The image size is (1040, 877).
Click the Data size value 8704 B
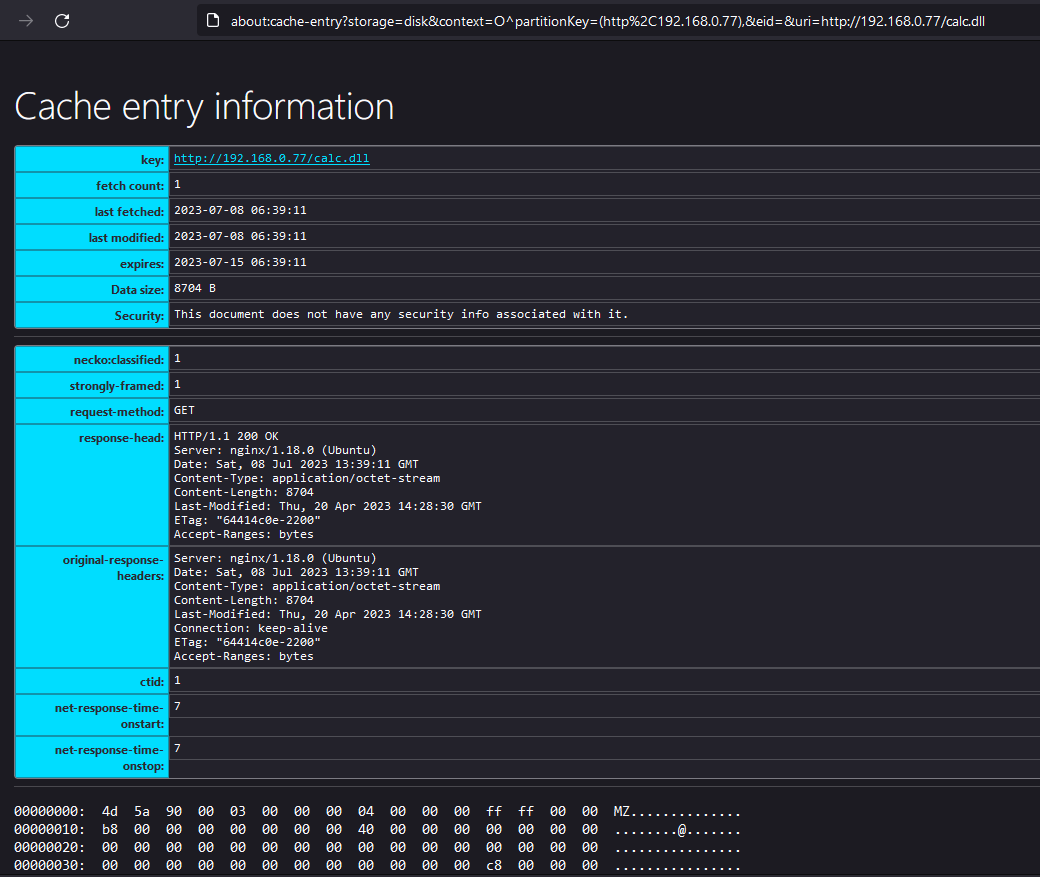coord(195,289)
